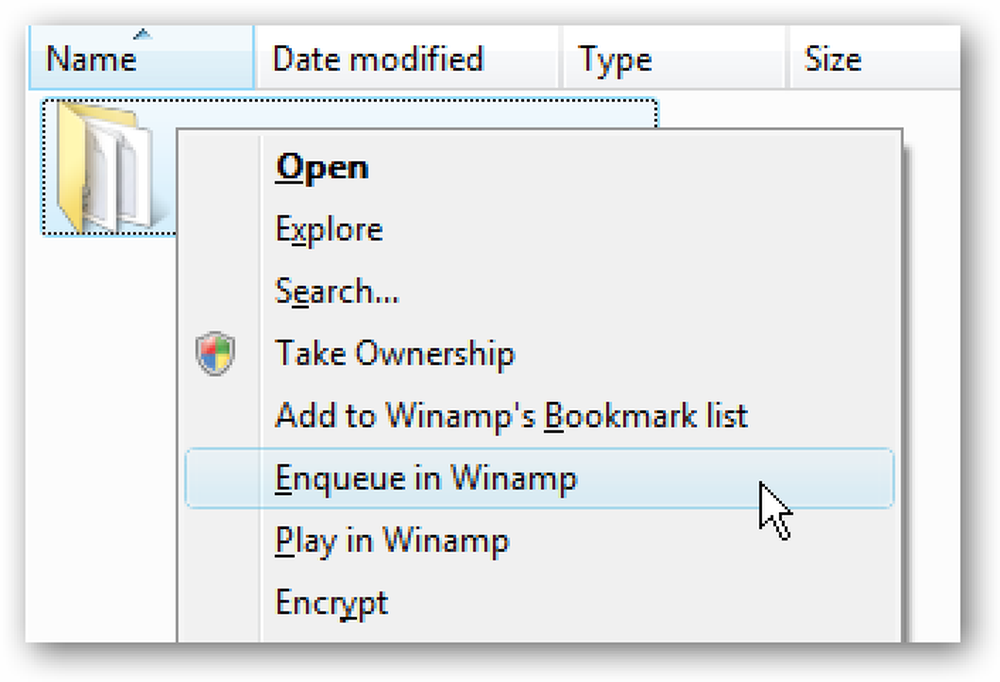Image resolution: width=1000 pixels, height=682 pixels.
Task: Add folder to Winamp's Bookmark list
Action: click(x=539, y=415)
